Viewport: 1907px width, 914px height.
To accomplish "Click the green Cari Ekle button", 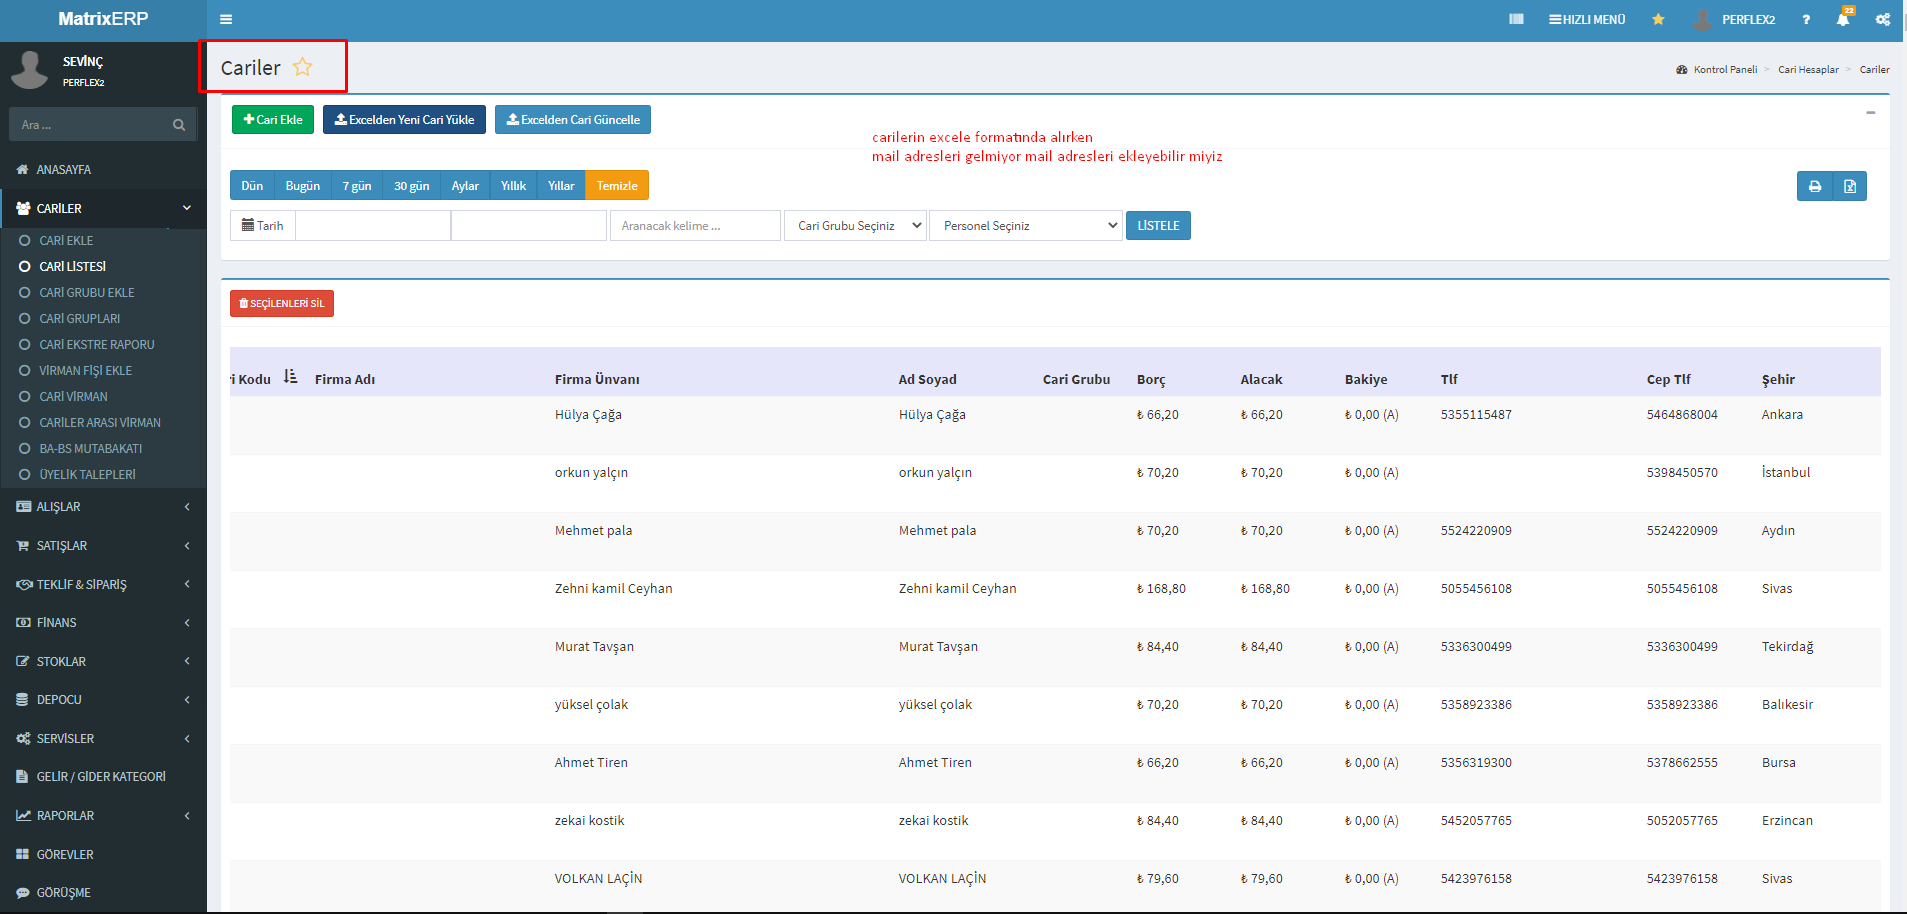I will [x=273, y=120].
